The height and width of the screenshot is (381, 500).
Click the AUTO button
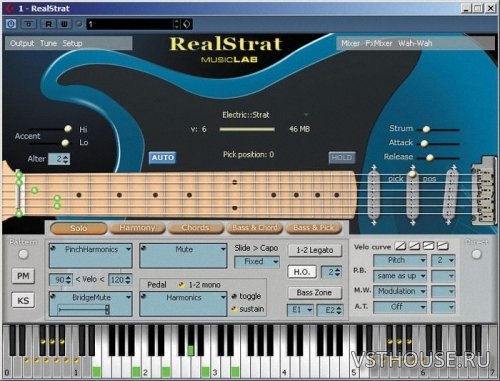[162, 158]
